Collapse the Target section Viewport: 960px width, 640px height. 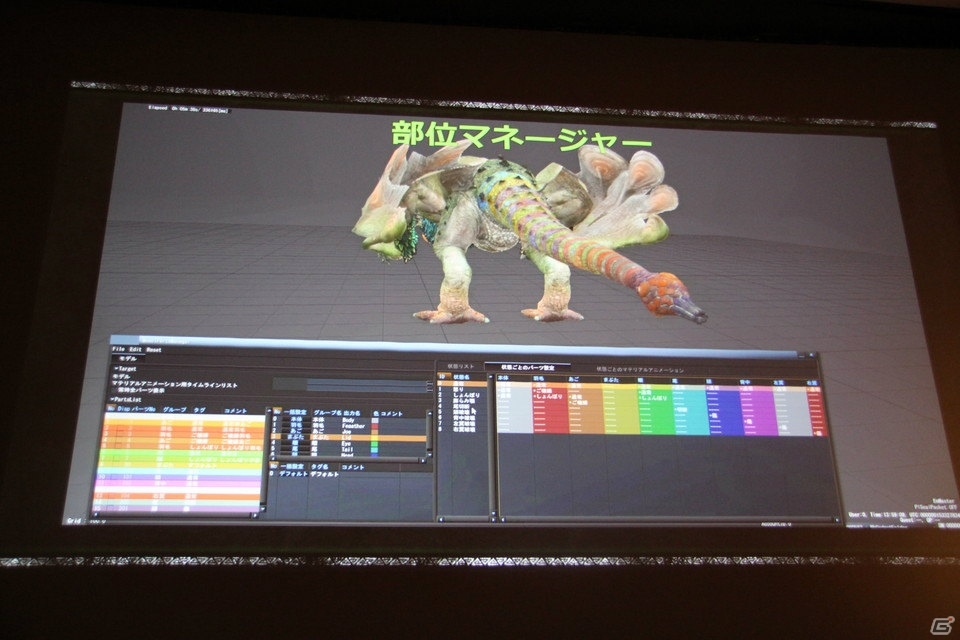coord(127,368)
